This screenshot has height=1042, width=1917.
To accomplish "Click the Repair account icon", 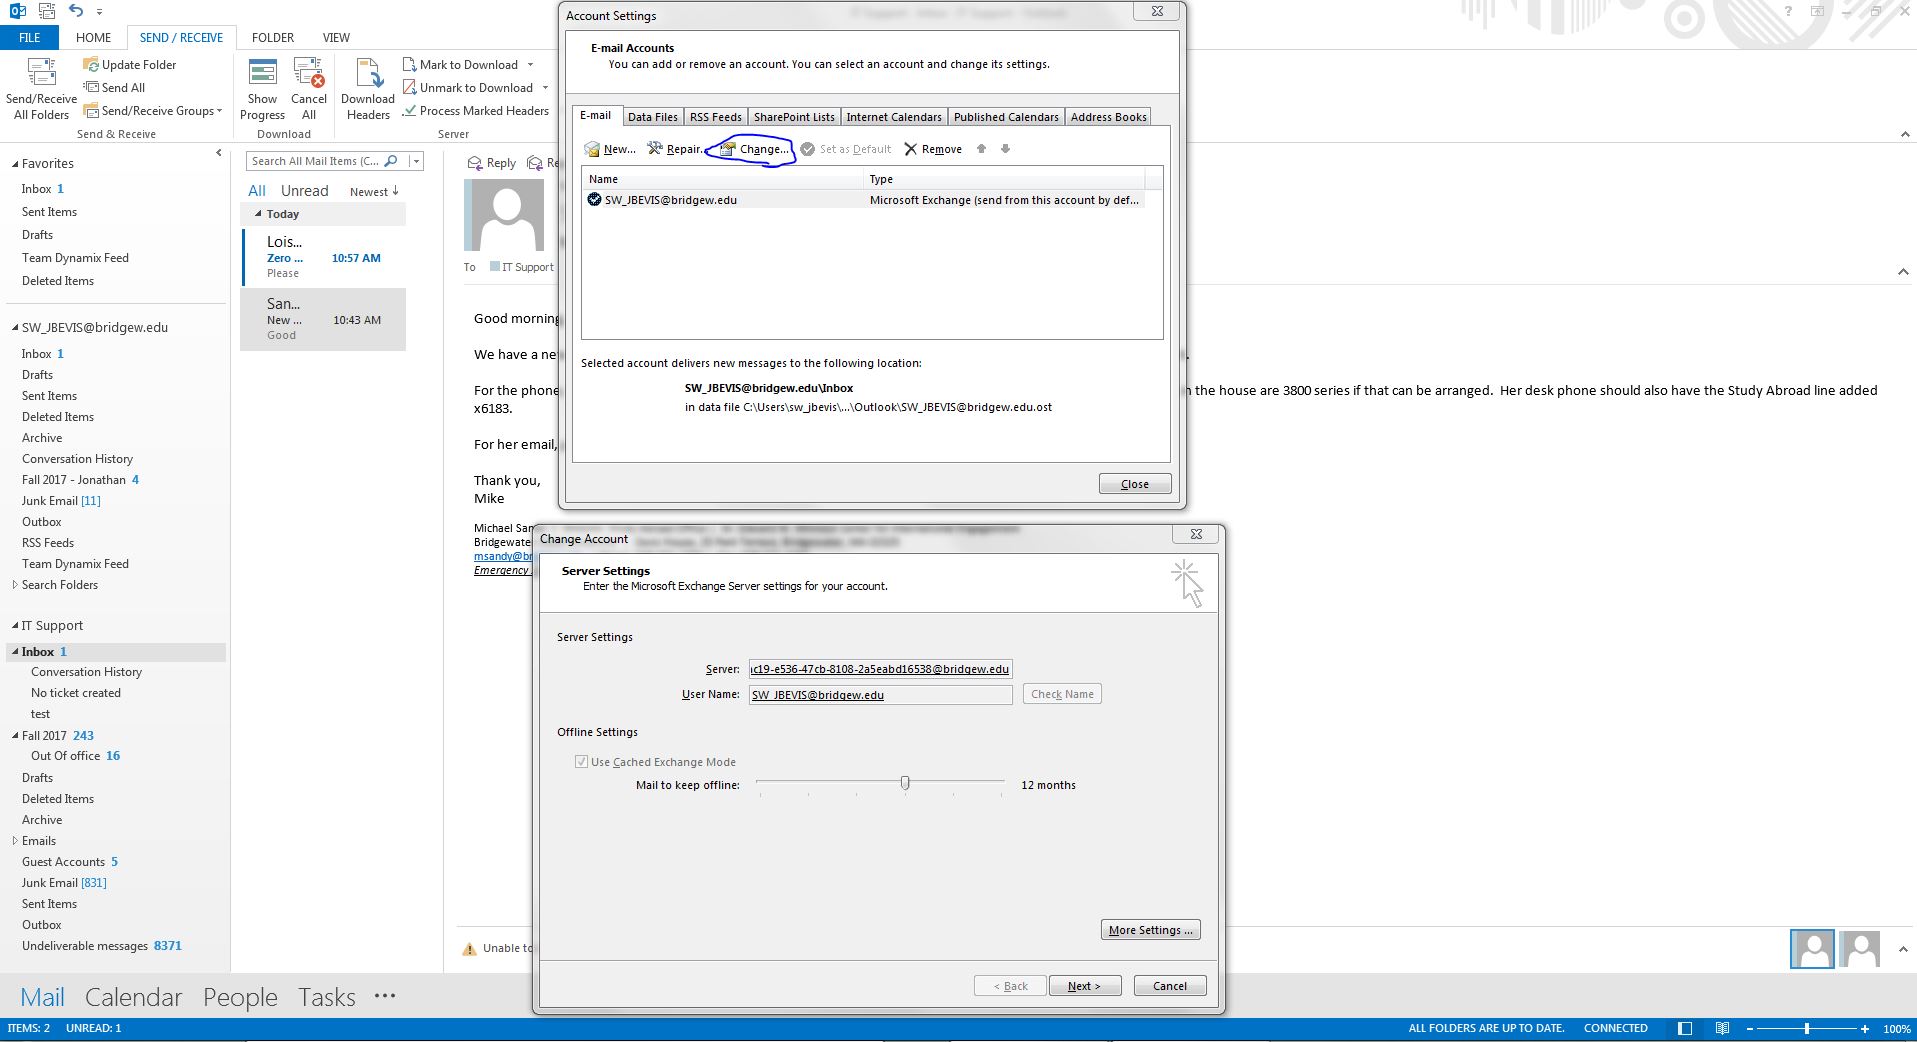I will [655, 149].
